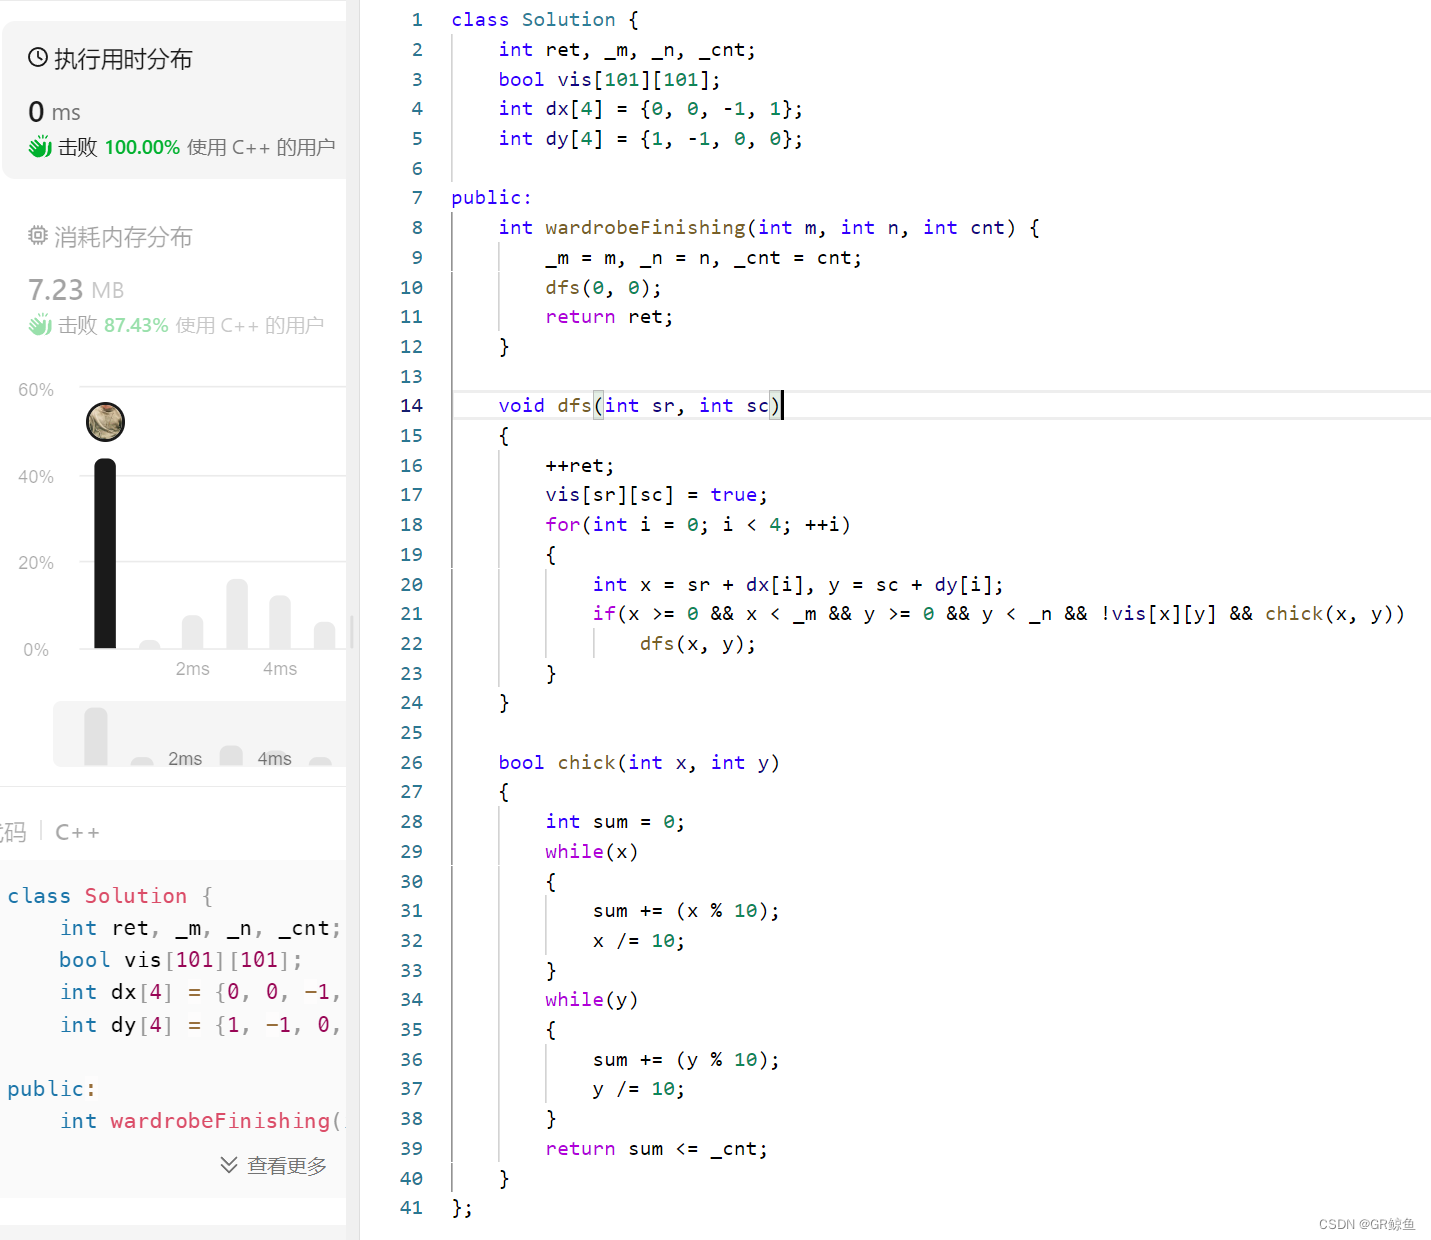Select the grey bar above 2ms label
Image resolution: width=1431 pixels, height=1240 pixels.
(192, 632)
